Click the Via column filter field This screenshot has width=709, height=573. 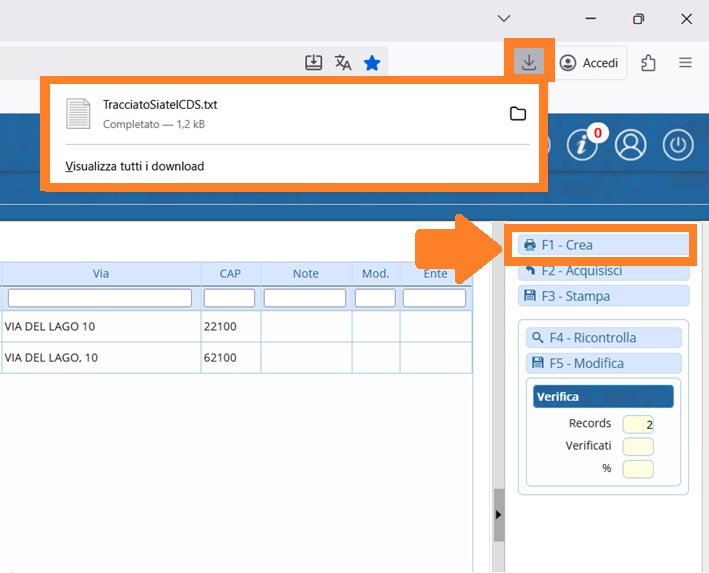[x=99, y=298]
